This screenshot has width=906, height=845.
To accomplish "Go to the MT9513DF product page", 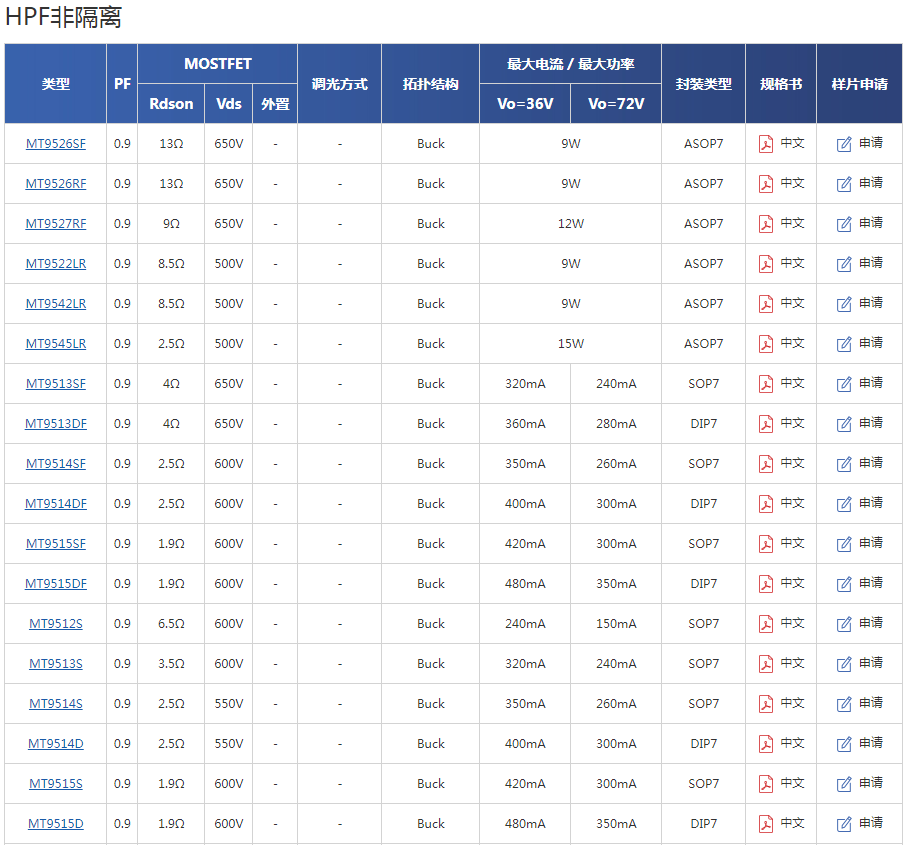I will pos(56,424).
